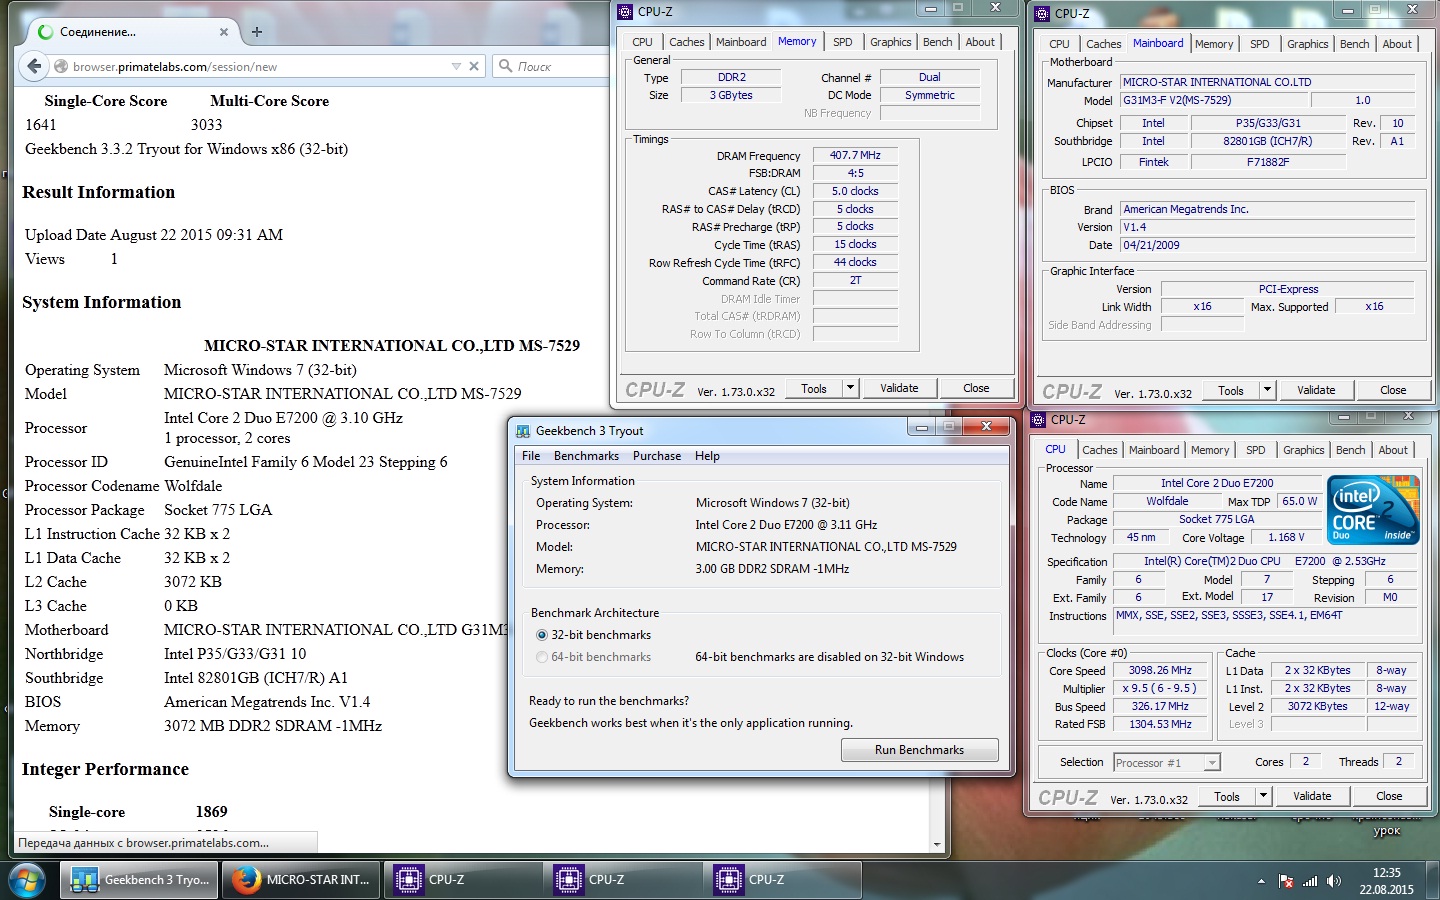Click the Close button in the CPU-Z CPU window
The image size is (1440, 900).
click(1389, 796)
